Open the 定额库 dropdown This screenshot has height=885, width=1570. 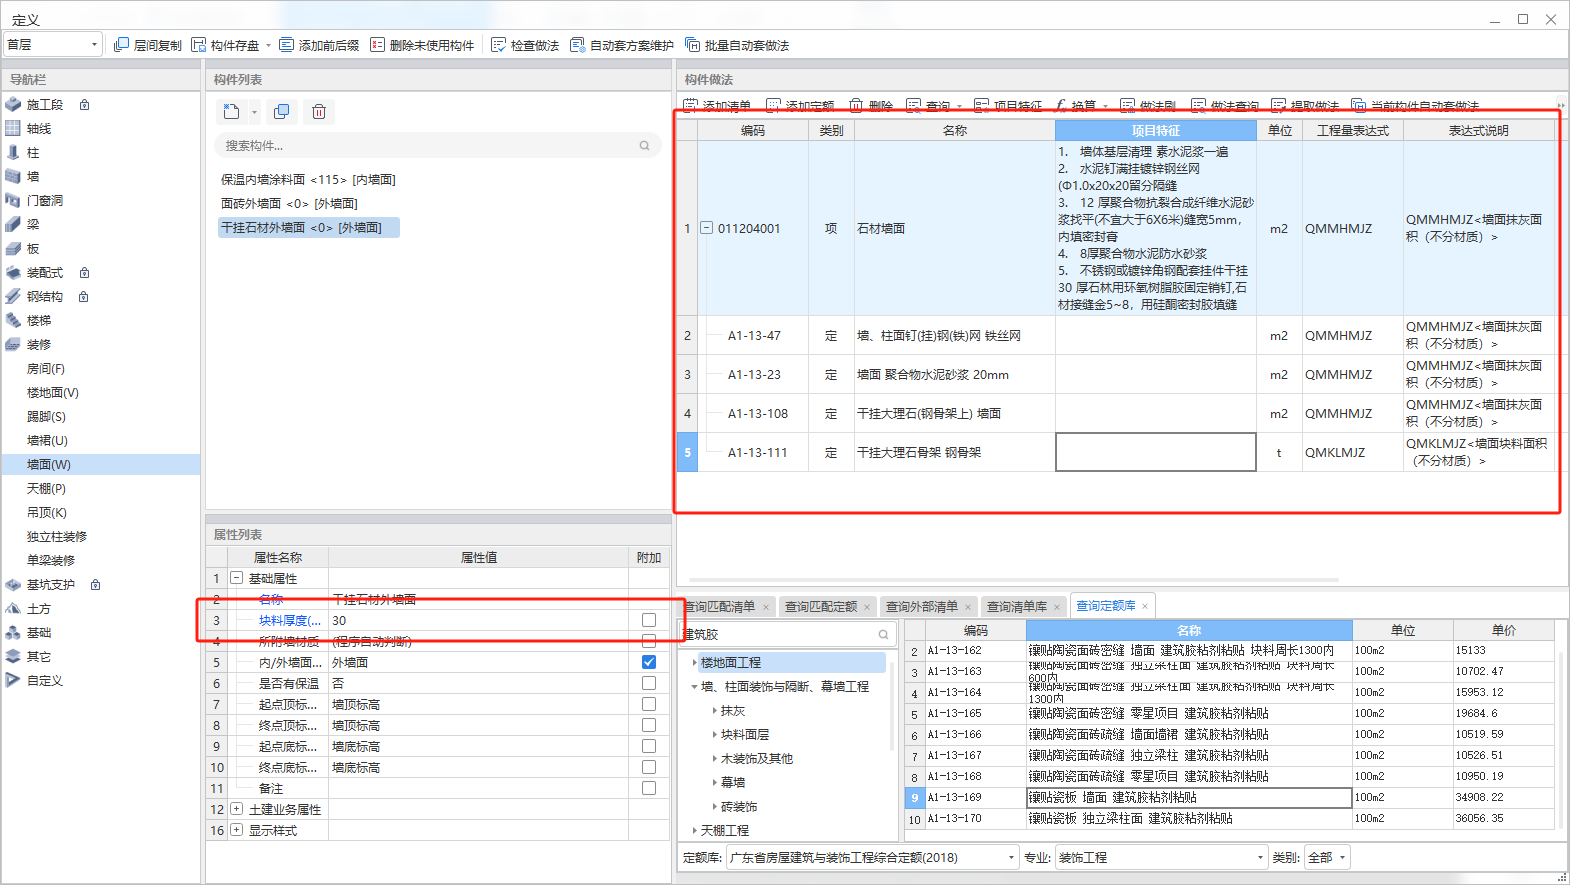pyautogui.click(x=873, y=858)
